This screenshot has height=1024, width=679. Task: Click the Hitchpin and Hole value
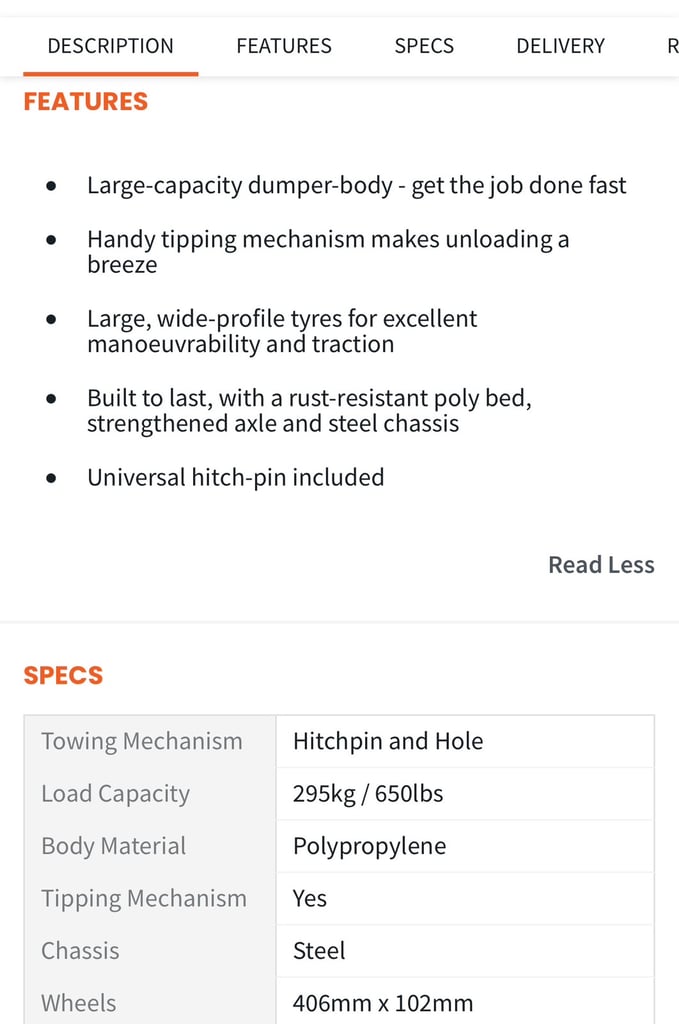[388, 741]
